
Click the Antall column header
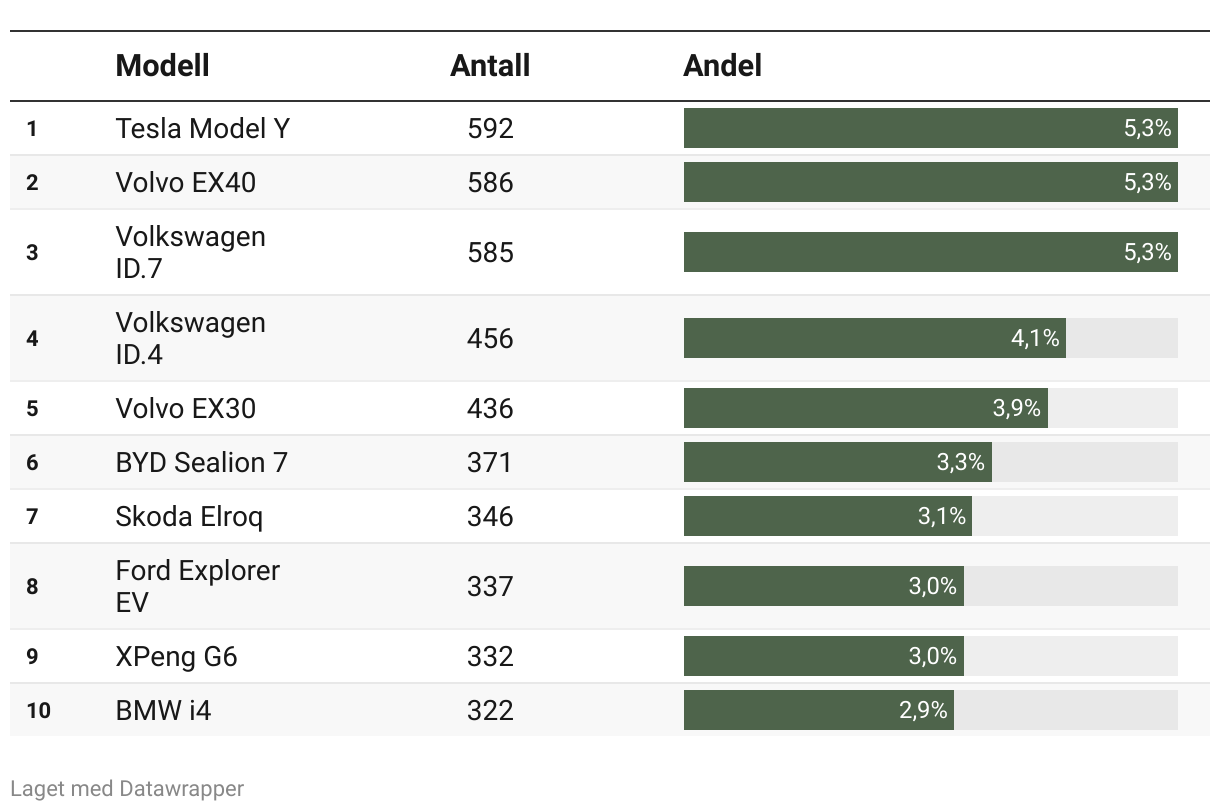[x=490, y=66]
